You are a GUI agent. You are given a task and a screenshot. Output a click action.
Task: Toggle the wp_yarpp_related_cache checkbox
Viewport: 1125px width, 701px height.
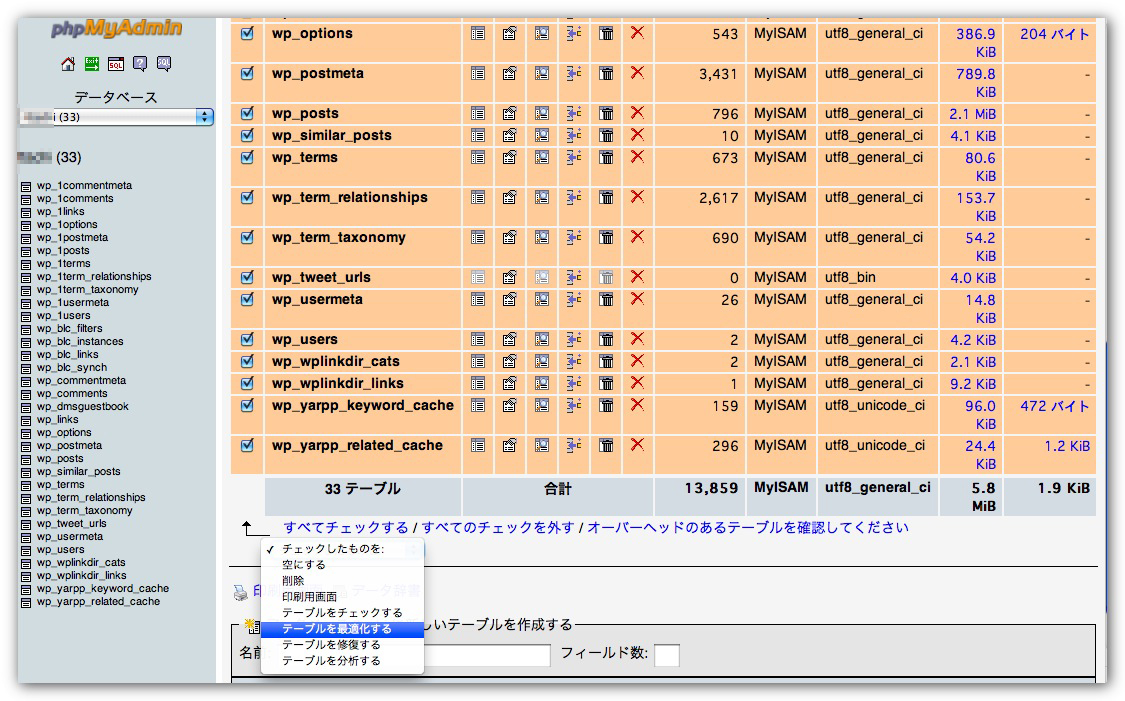click(x=248, y=445)
